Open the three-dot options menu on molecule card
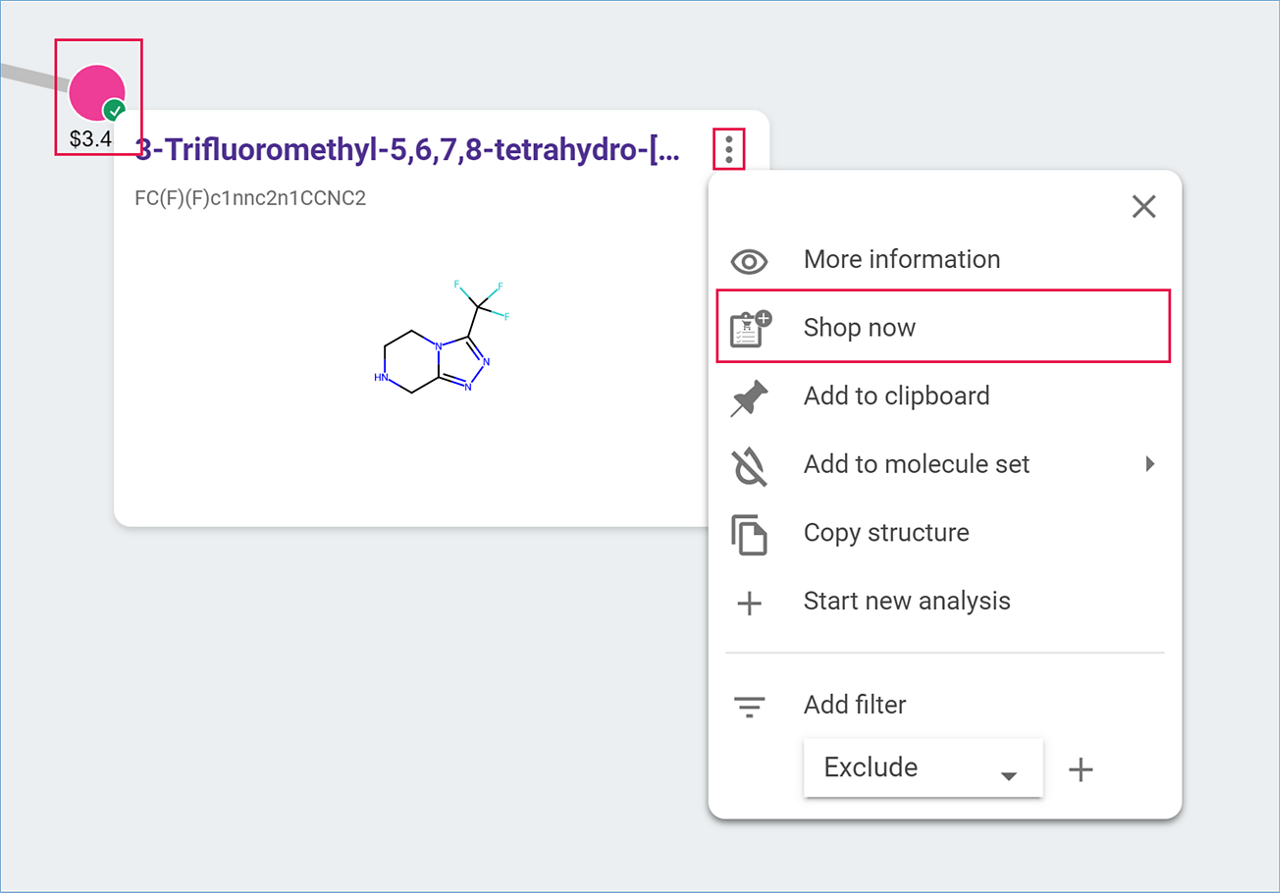 tap(729, 149)
